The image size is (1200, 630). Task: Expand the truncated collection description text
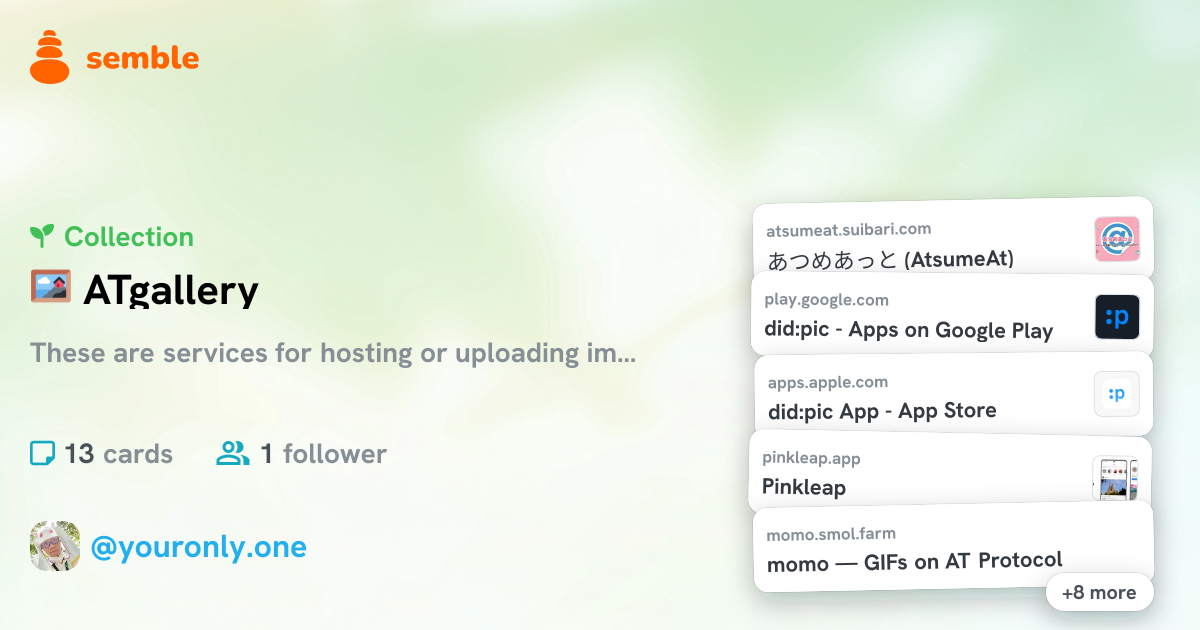(333, 353)
